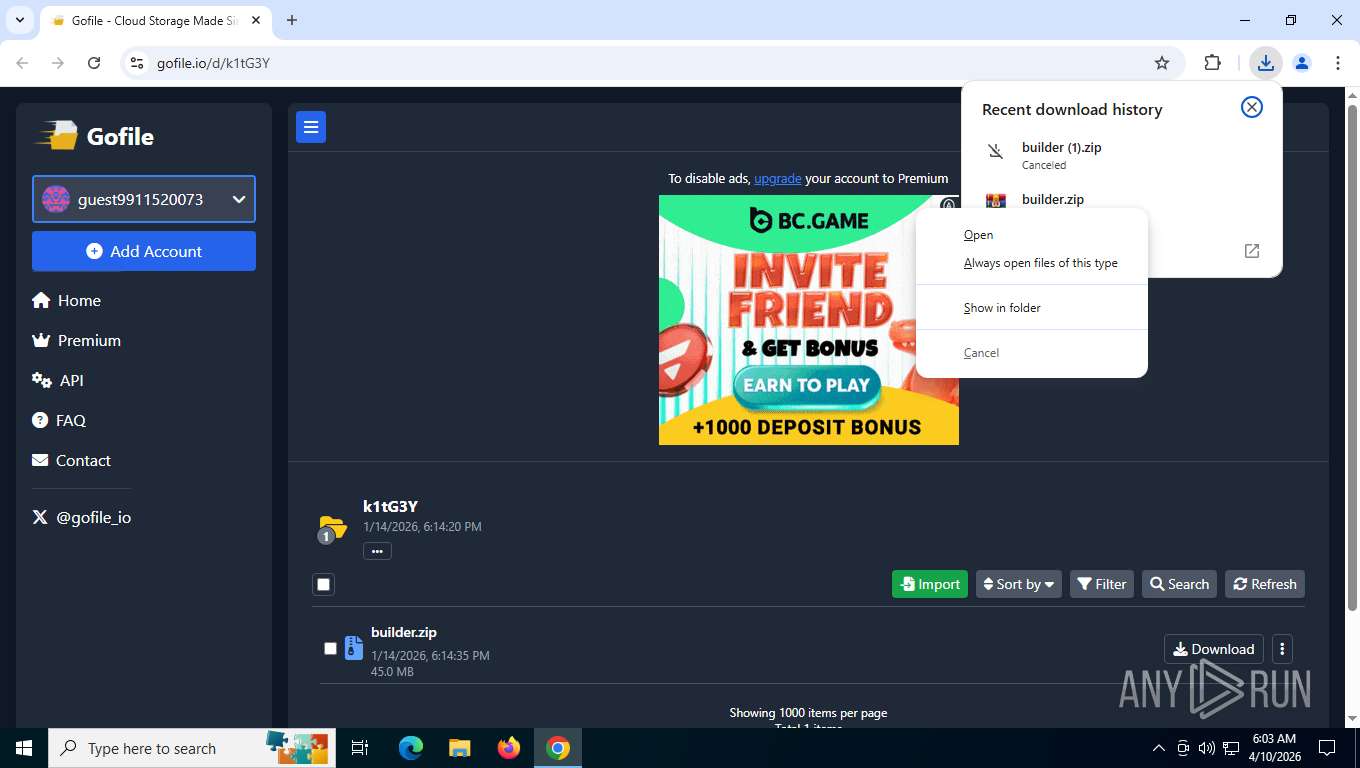This screenshot has width=1360, height=768.
Task: Visit the @gofile_io X profile link
Action: click(x=82, y=517)
